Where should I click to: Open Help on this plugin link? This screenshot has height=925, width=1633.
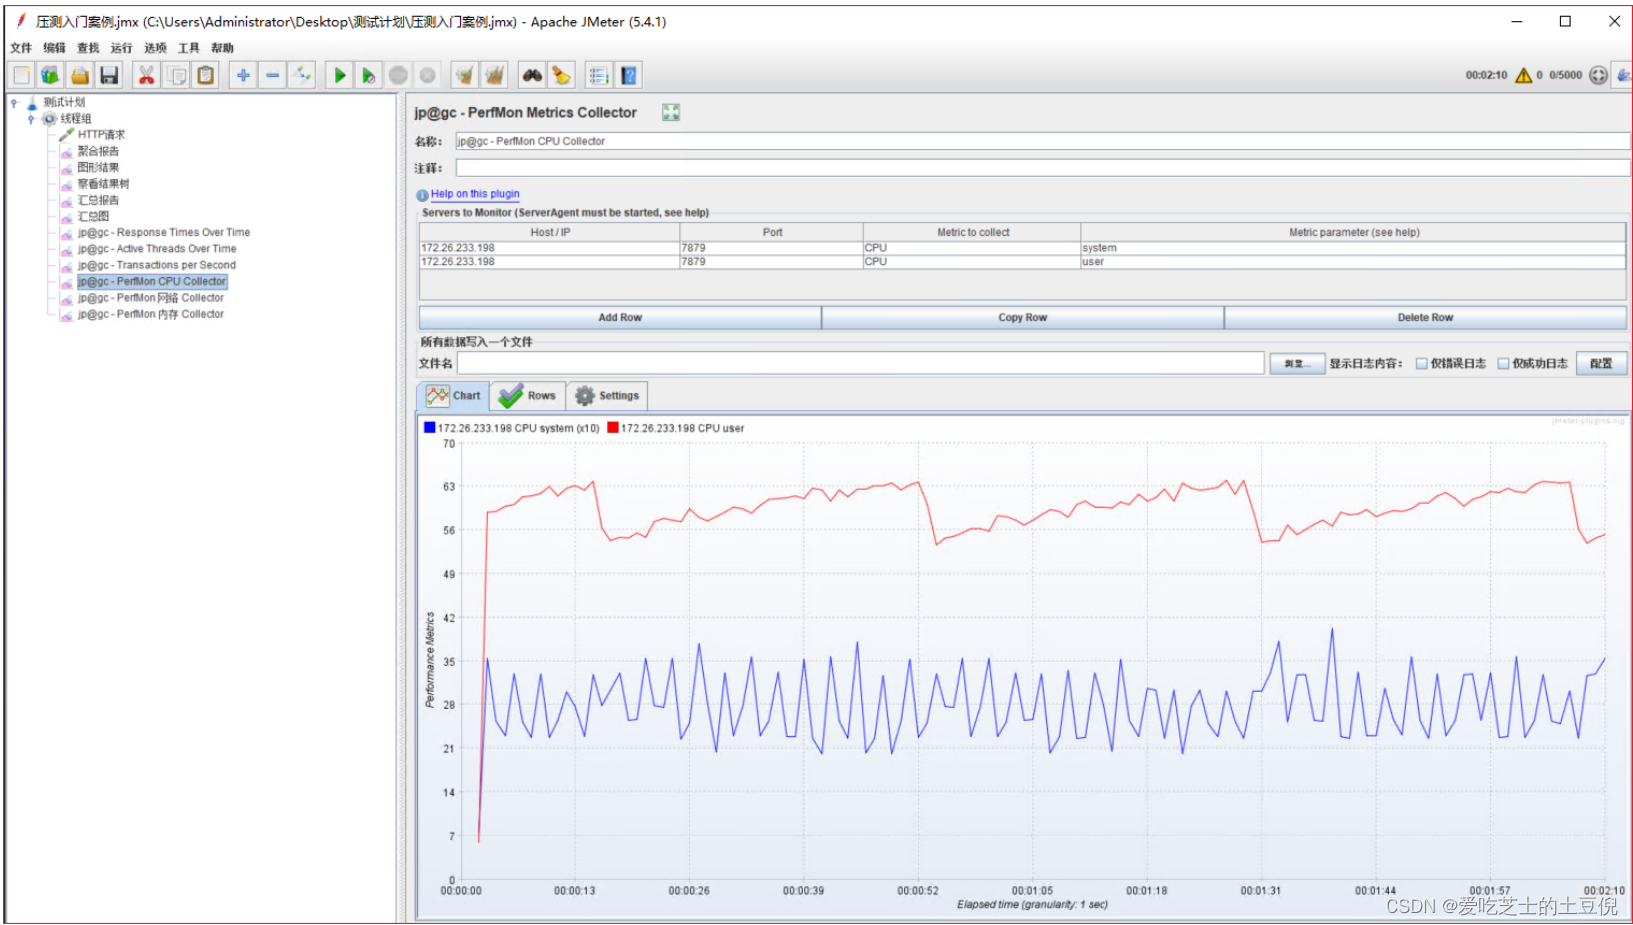point(475,194)
